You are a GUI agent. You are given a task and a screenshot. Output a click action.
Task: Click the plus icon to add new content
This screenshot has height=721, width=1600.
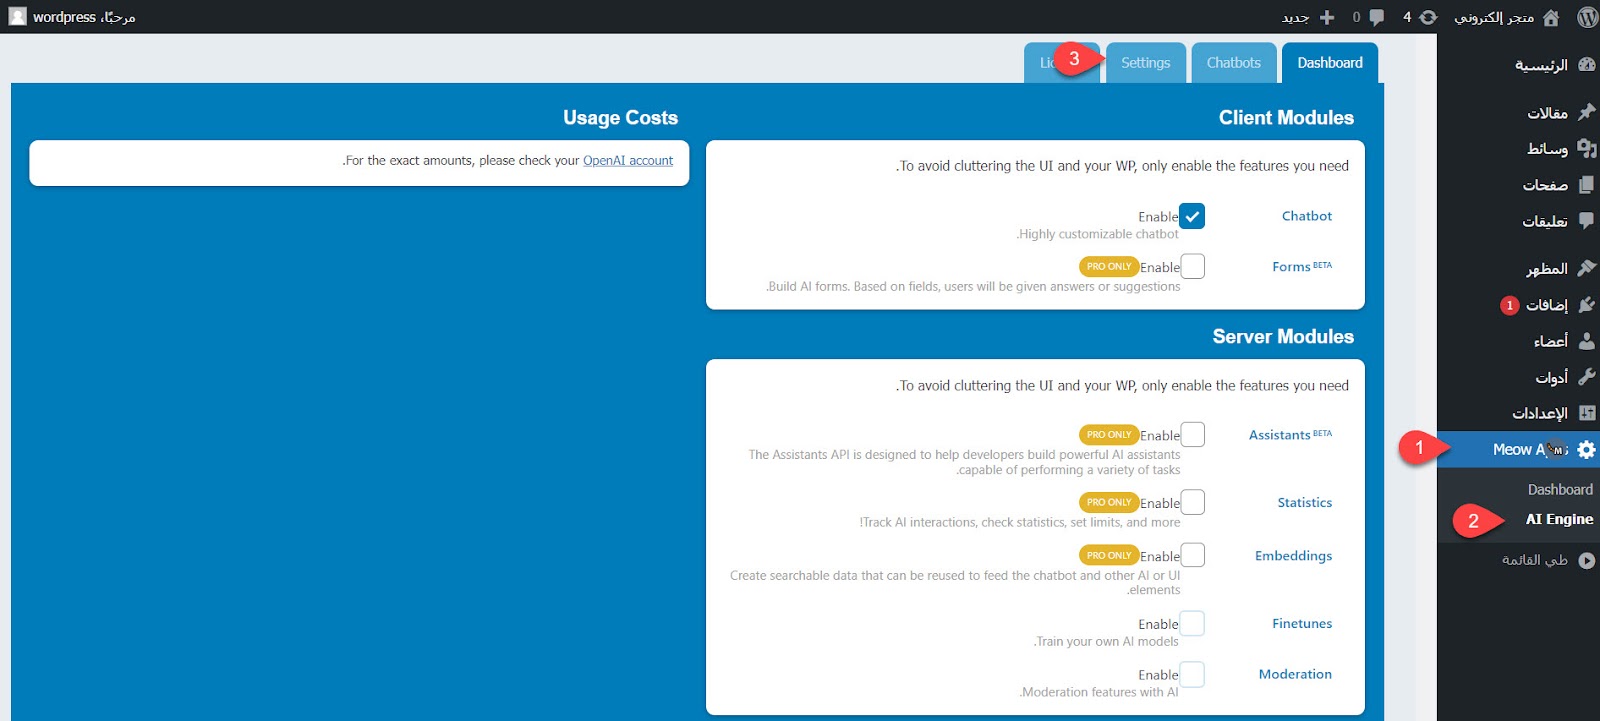1327,17
